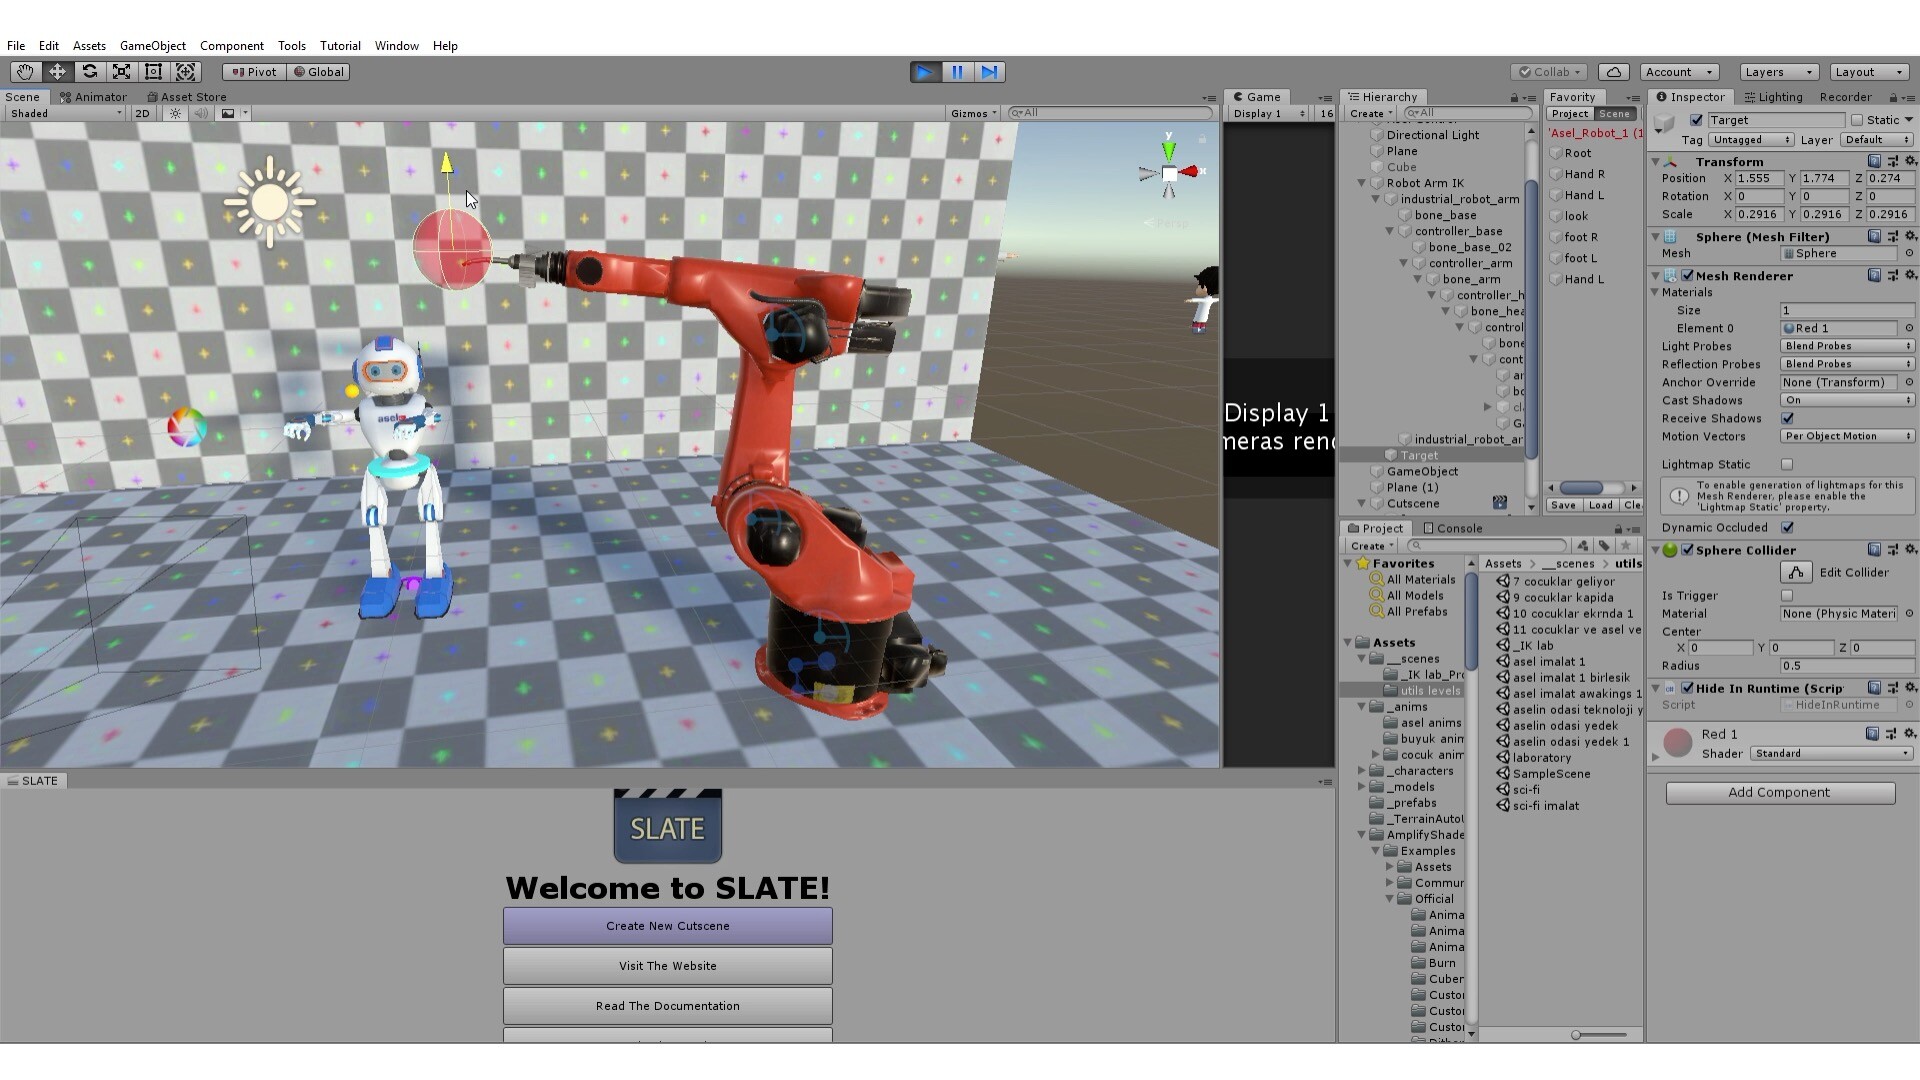This screenshot has width=1920, height=1080.
Task: Open the cloud services icon
Action: [1614, 72]
